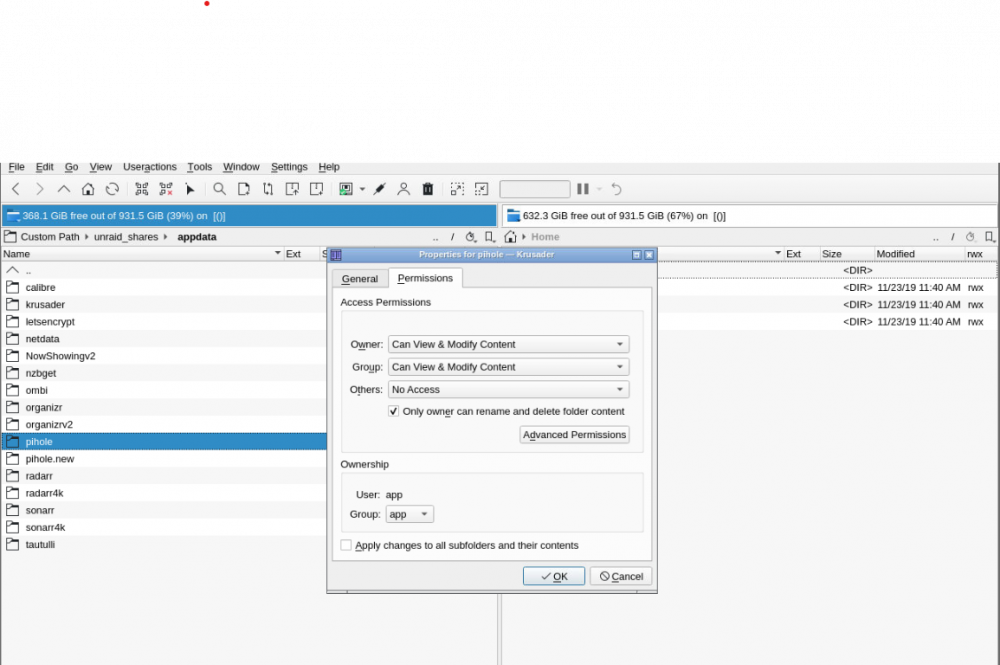Jump to home folder via toolbar icon
The height and width of the screenshot is (665, 1000).
88,189
